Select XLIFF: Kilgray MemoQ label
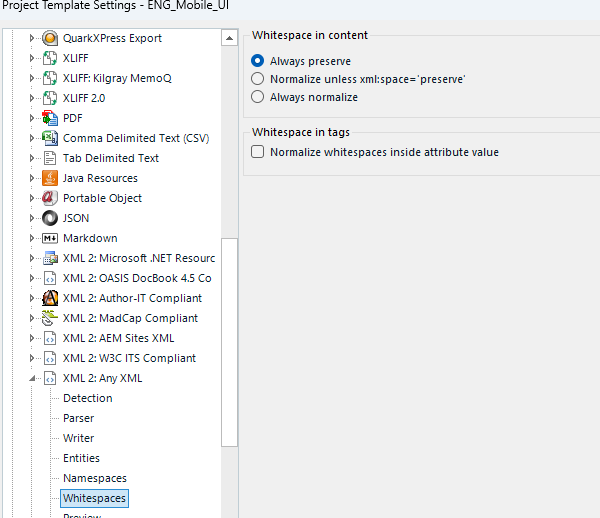Image resolution: width=600 pixels, height=518 pixels. (x=117, y=78)
